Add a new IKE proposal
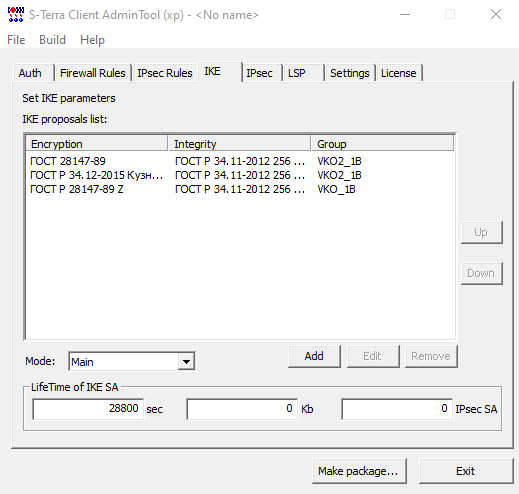Screen dimensions: 519x494 pyautogui.click(x=314, y=356)
